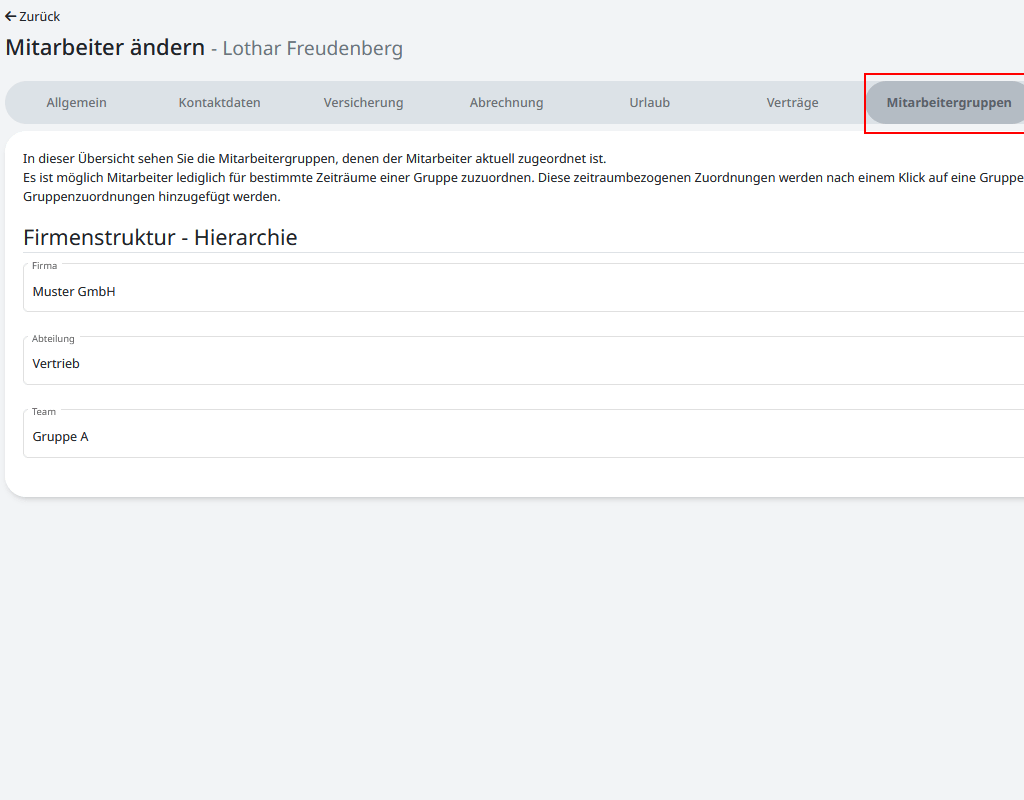Show the Urlaub tab
Image resolution: width=1024 pixels, height=800 pixels.
click(x=649, y=103)
